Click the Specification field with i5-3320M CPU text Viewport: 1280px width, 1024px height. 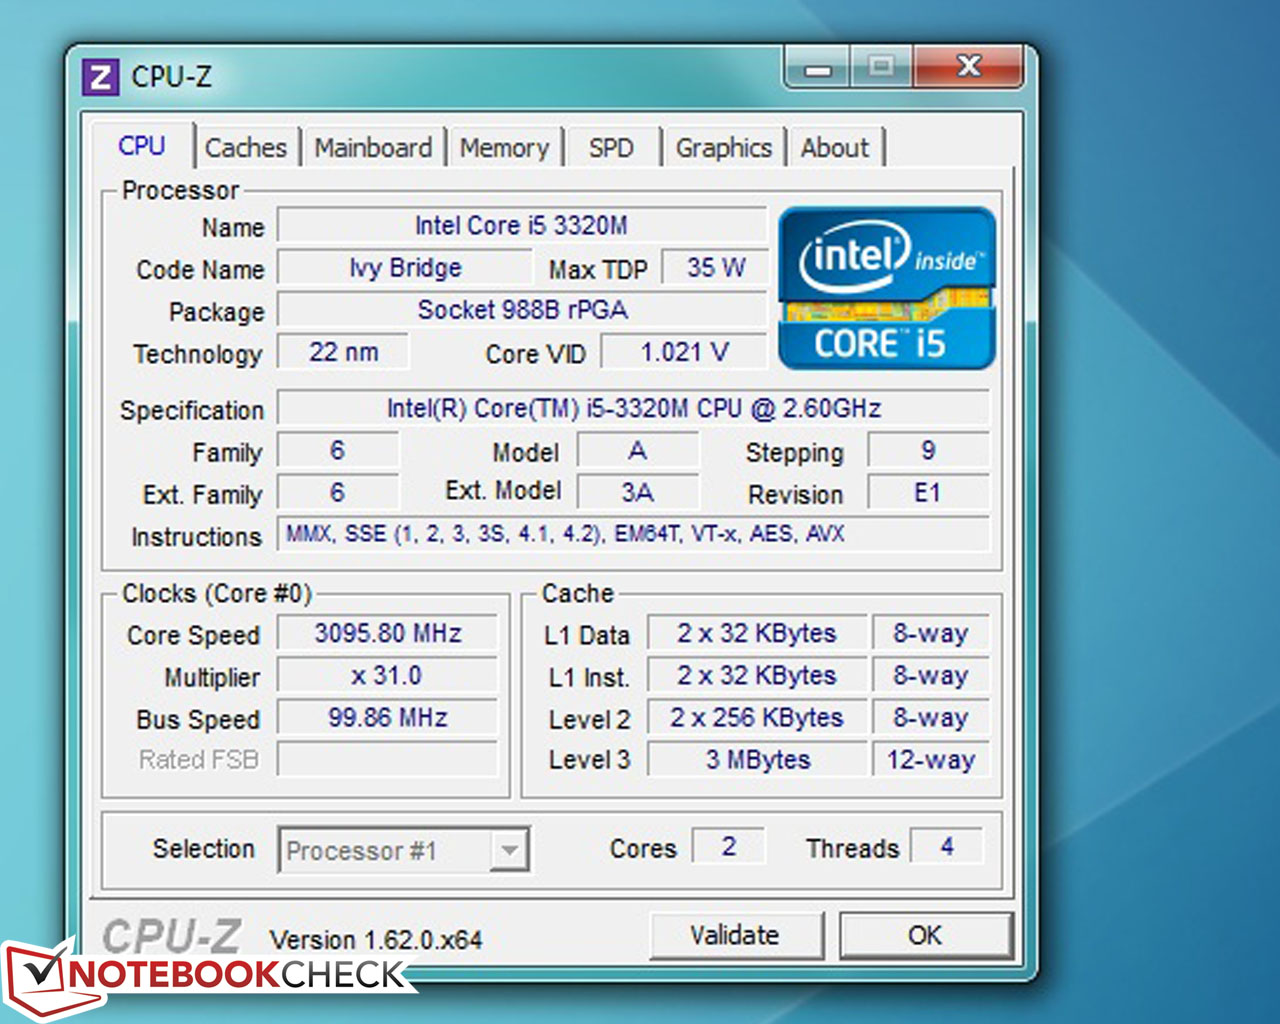[634, 408]
